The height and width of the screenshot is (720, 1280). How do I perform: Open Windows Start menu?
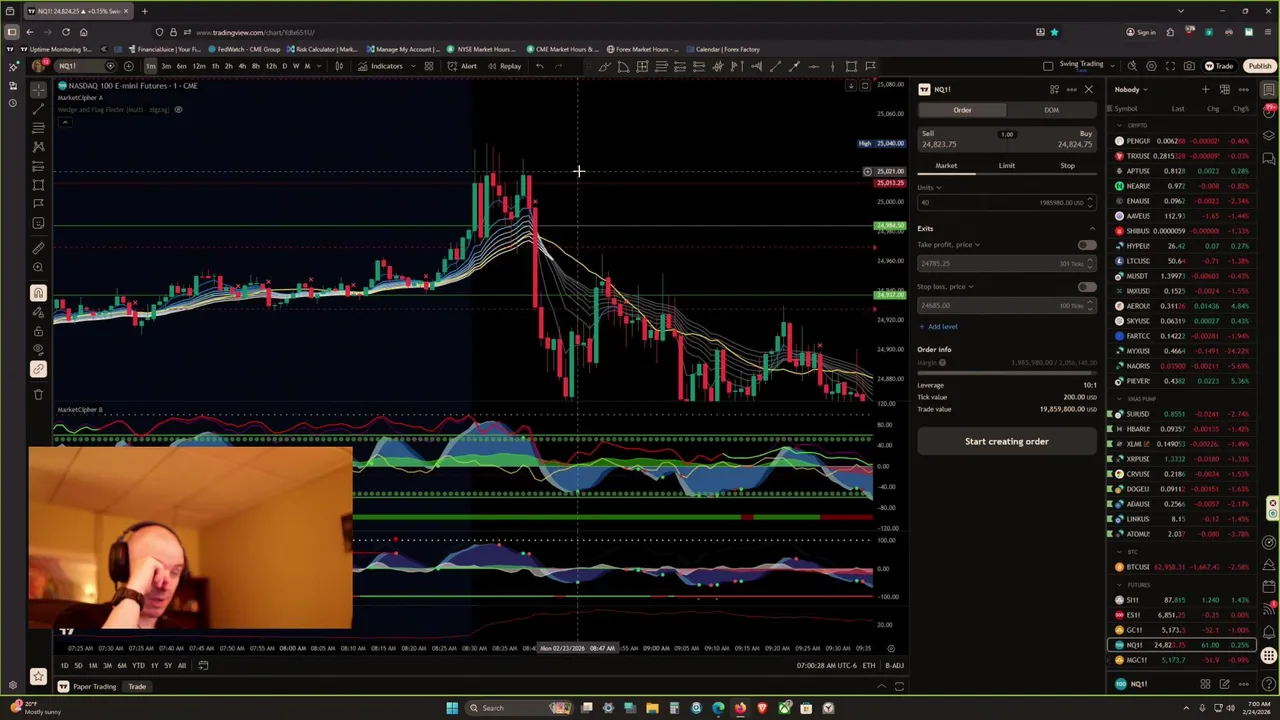click(x=452, y=708)
